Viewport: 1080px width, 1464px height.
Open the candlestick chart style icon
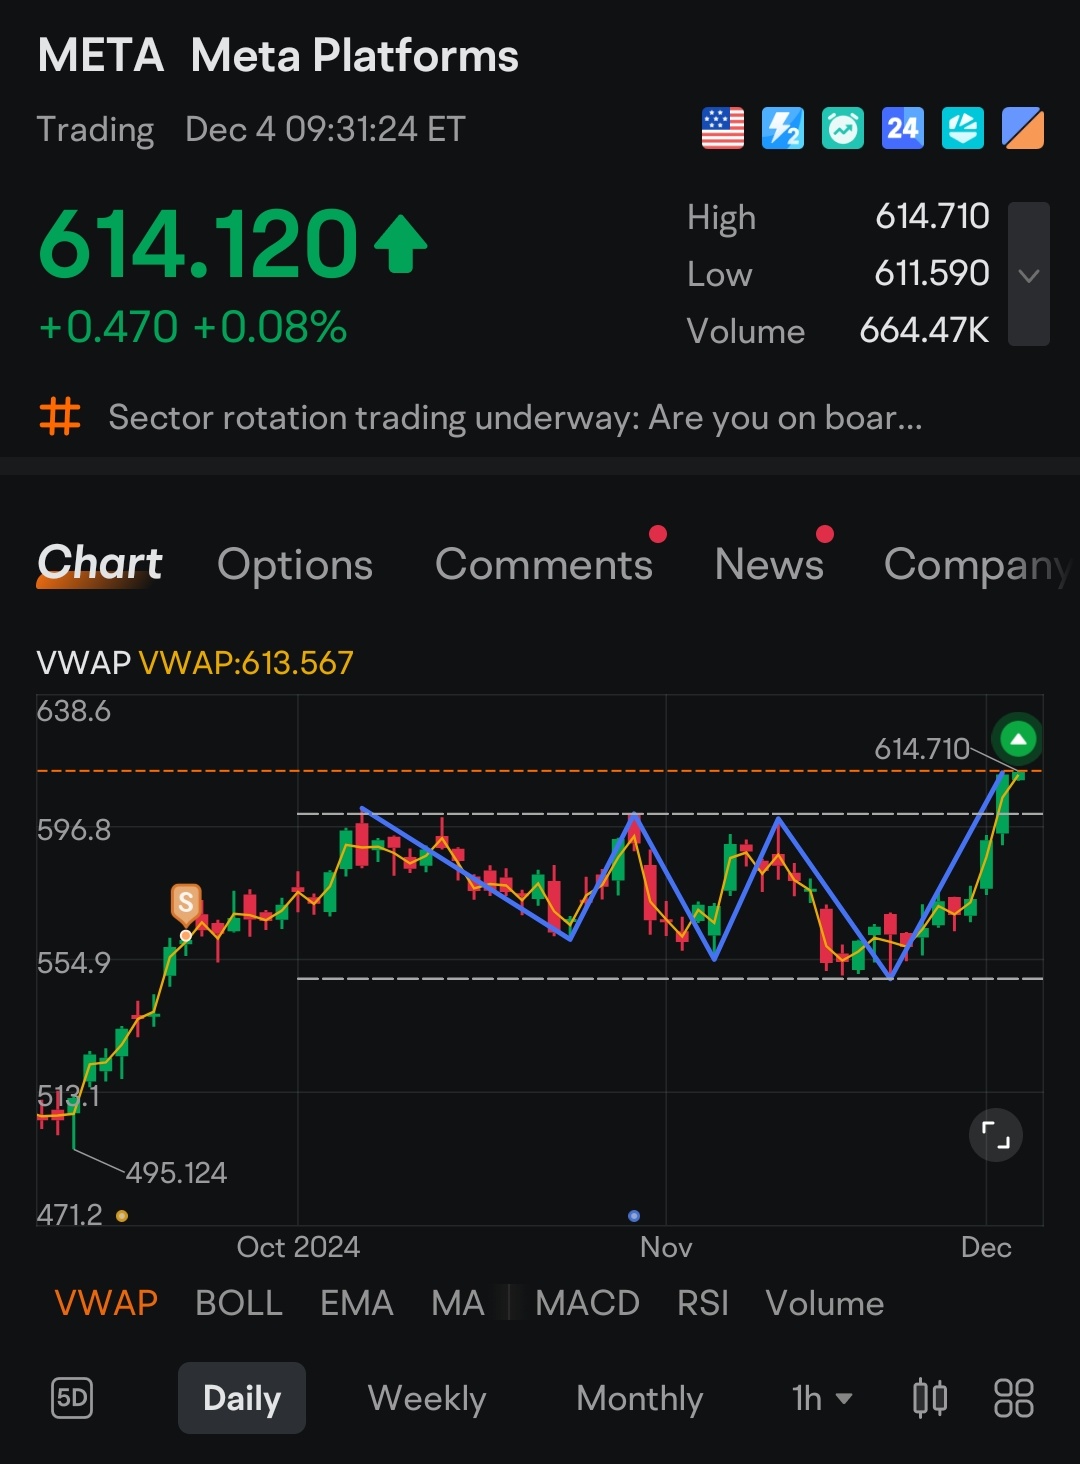point(930,1397)
